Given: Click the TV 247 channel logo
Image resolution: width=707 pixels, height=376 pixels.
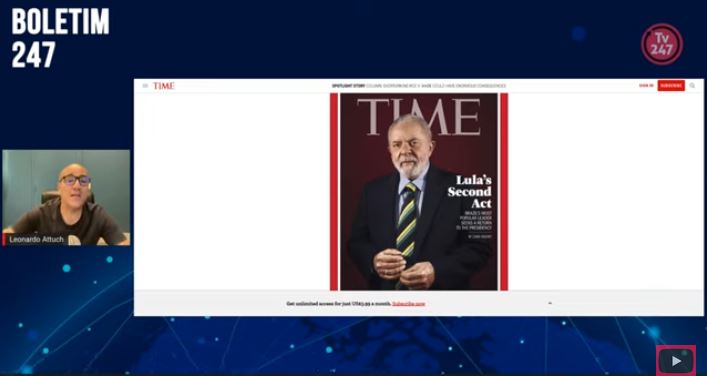Looking at the screenshot, I should (662, 44).
